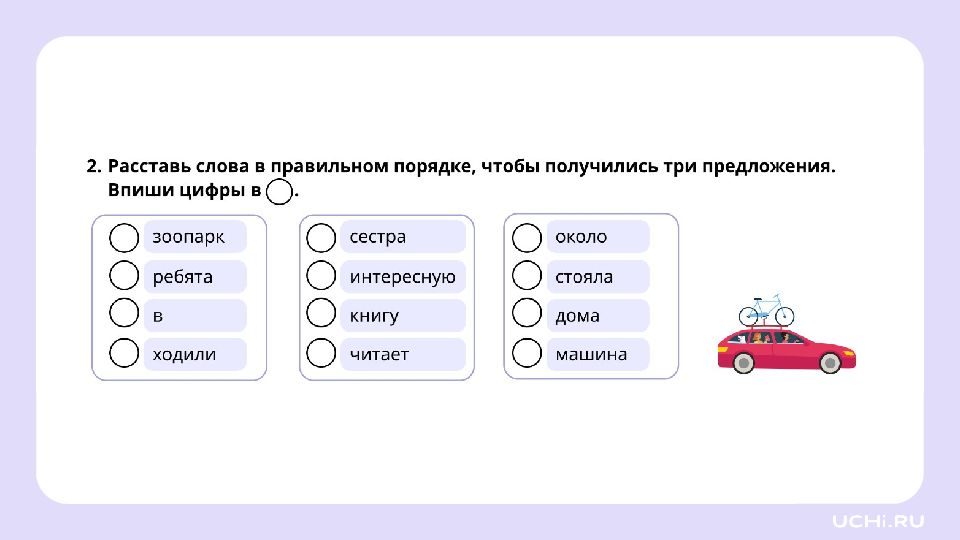This screenshot has width=960, height=540.
Task: Select the circle beside читает
Action: coord(321,353)
